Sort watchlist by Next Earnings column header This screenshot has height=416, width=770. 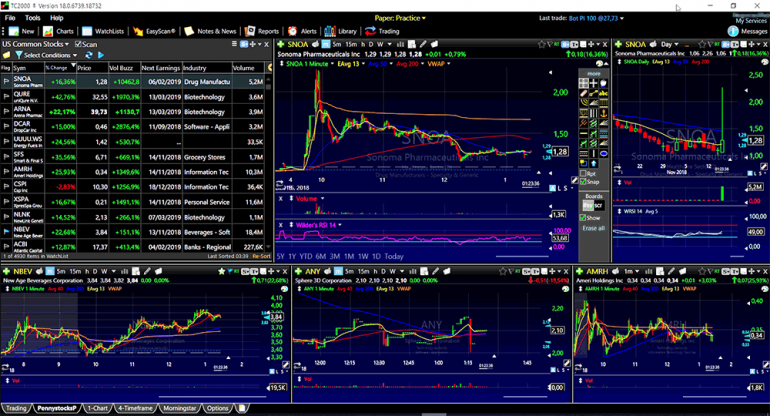pos(161,68)
